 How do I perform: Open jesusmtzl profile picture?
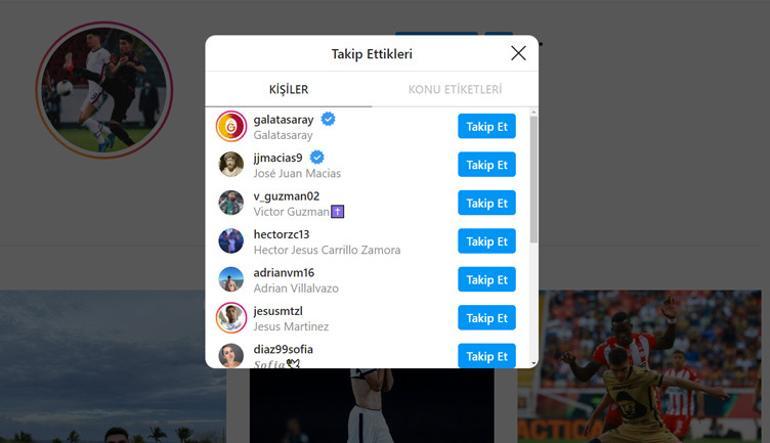tap(231, 318)
